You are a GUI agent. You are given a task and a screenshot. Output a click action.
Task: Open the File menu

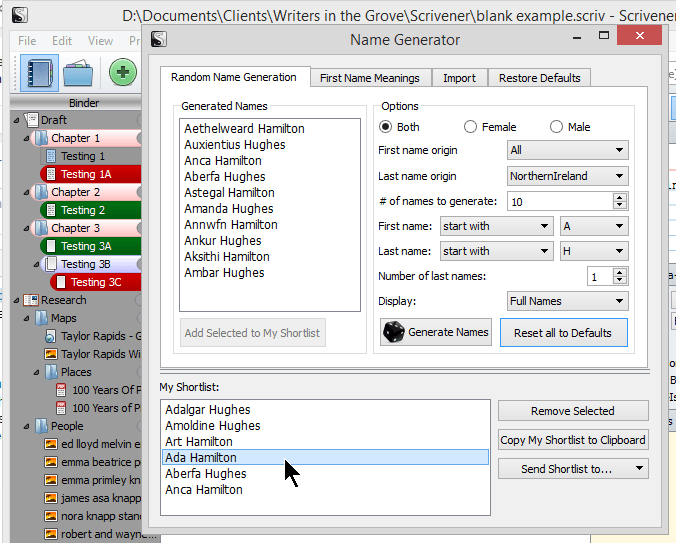[27, 41]
